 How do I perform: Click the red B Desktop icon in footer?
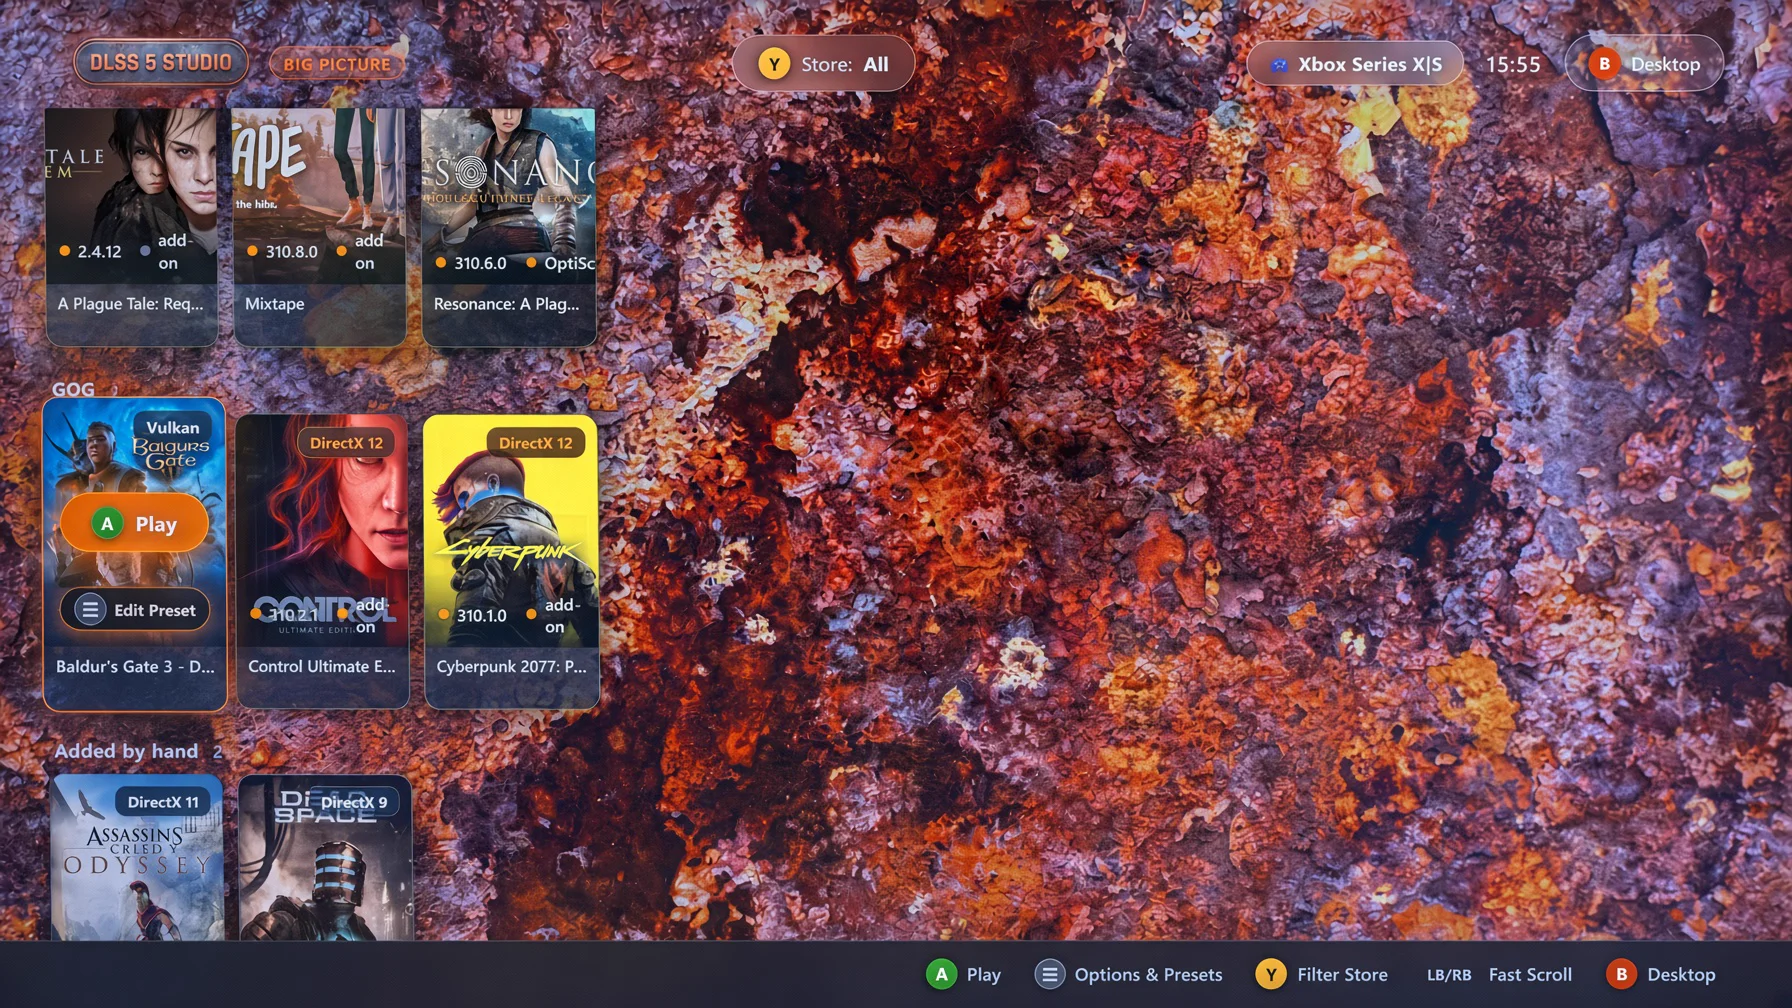[1621, 974]
